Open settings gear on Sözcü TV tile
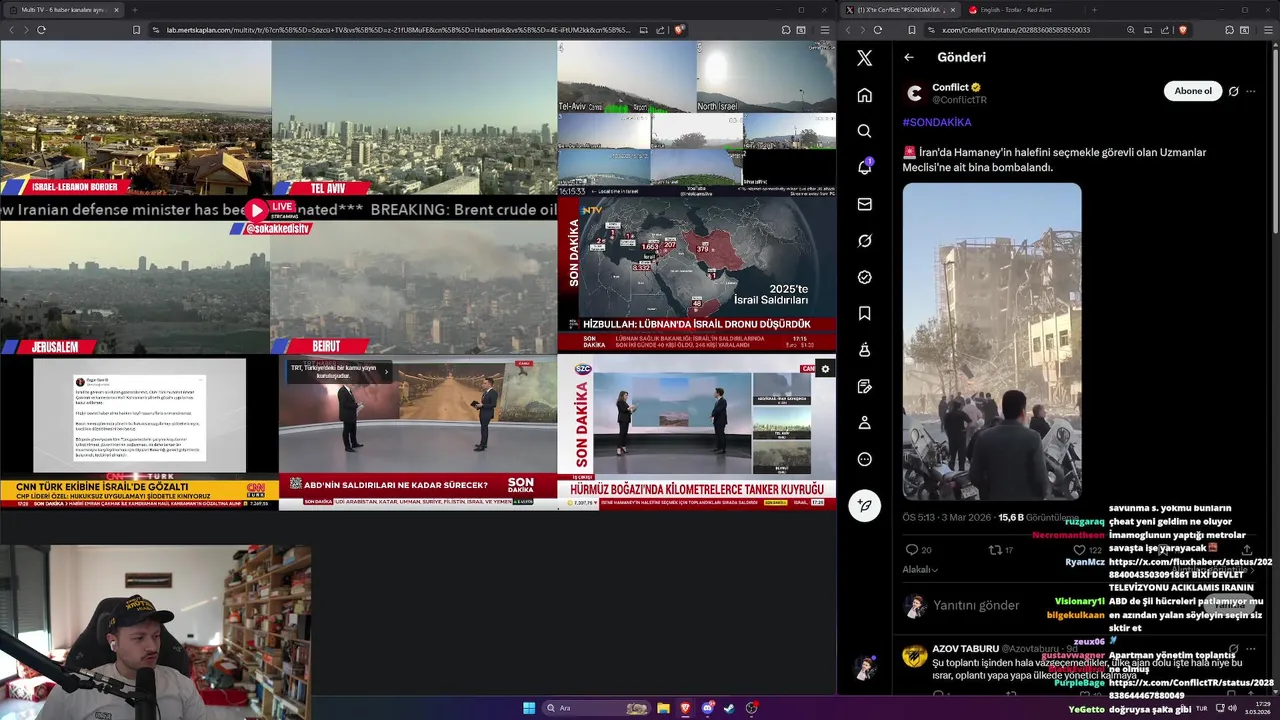Image resolution: width=1280 pixels, height=720 pixels. [x=825, y=369]
